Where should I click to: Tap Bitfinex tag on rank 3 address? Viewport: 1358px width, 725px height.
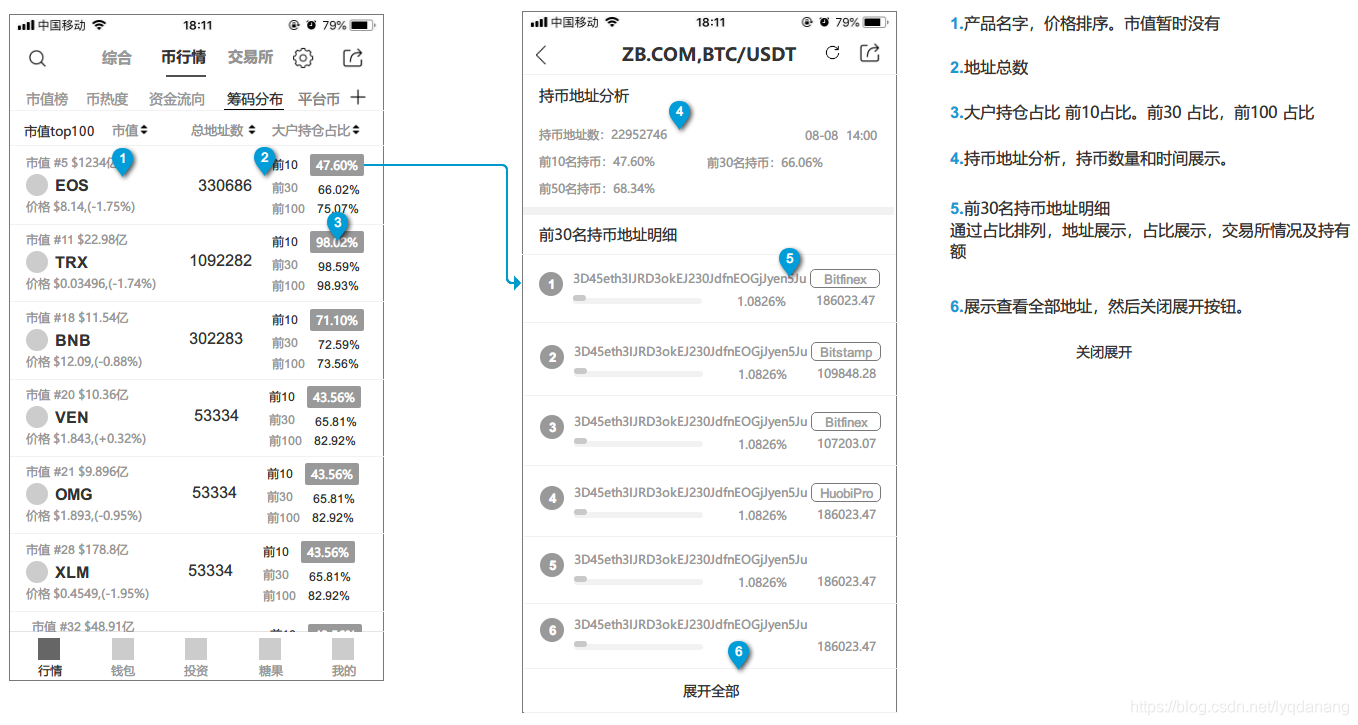click(845, 422)
